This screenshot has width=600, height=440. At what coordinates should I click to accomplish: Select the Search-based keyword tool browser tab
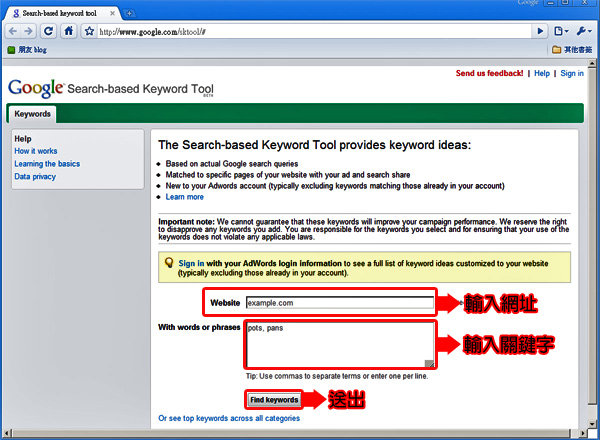(63, 13)
